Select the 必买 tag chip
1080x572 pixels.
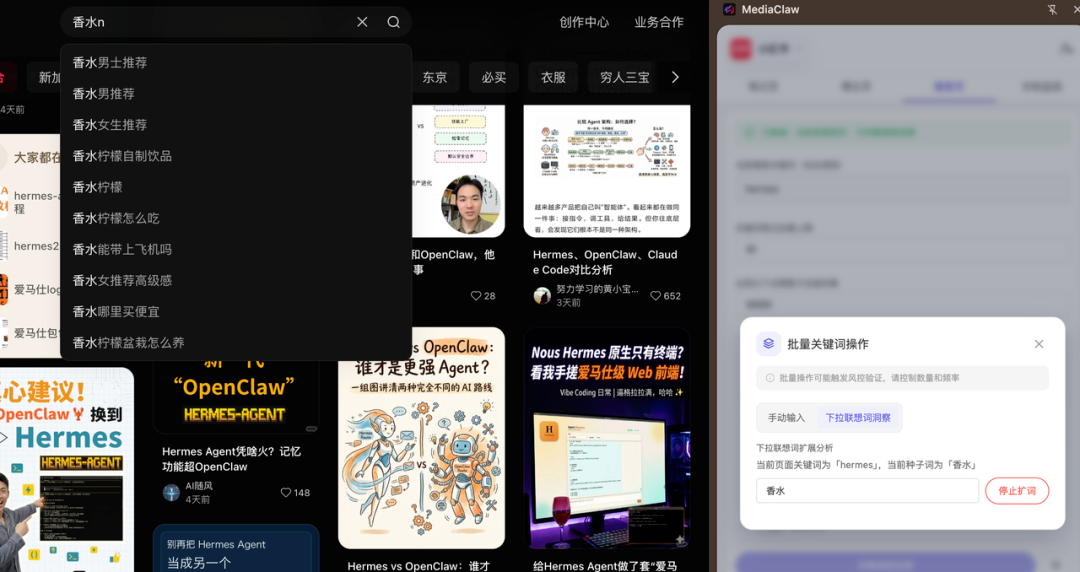[494, 77]
